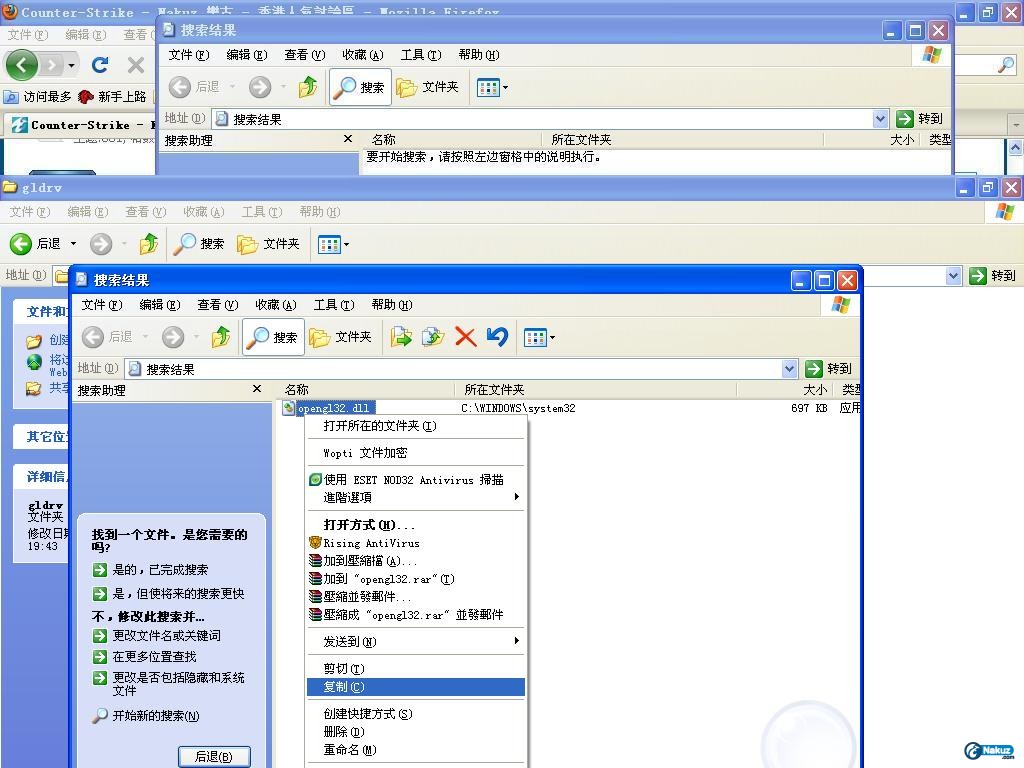Toggle the 搜索 magnifier button in front window
Viewport: 1024px width, 768px height.
(274, 337)
